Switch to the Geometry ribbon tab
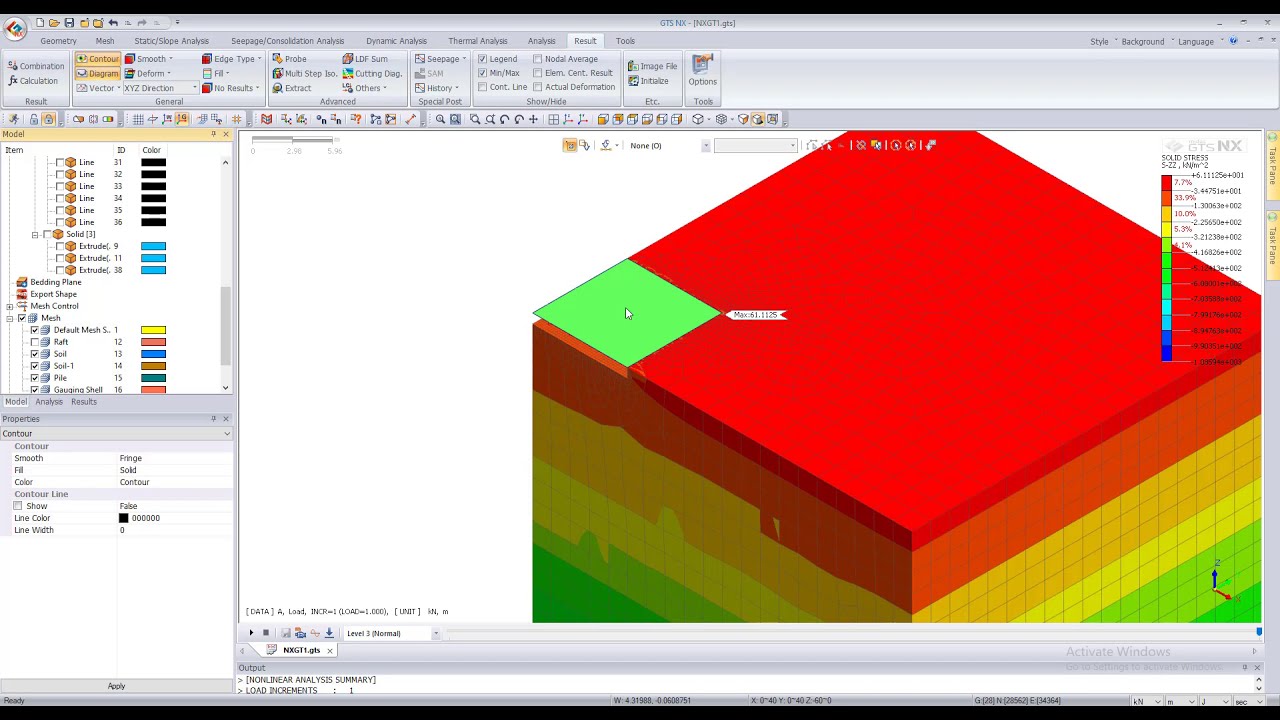This screenshot has width=1280, height=720. (58, 41)
